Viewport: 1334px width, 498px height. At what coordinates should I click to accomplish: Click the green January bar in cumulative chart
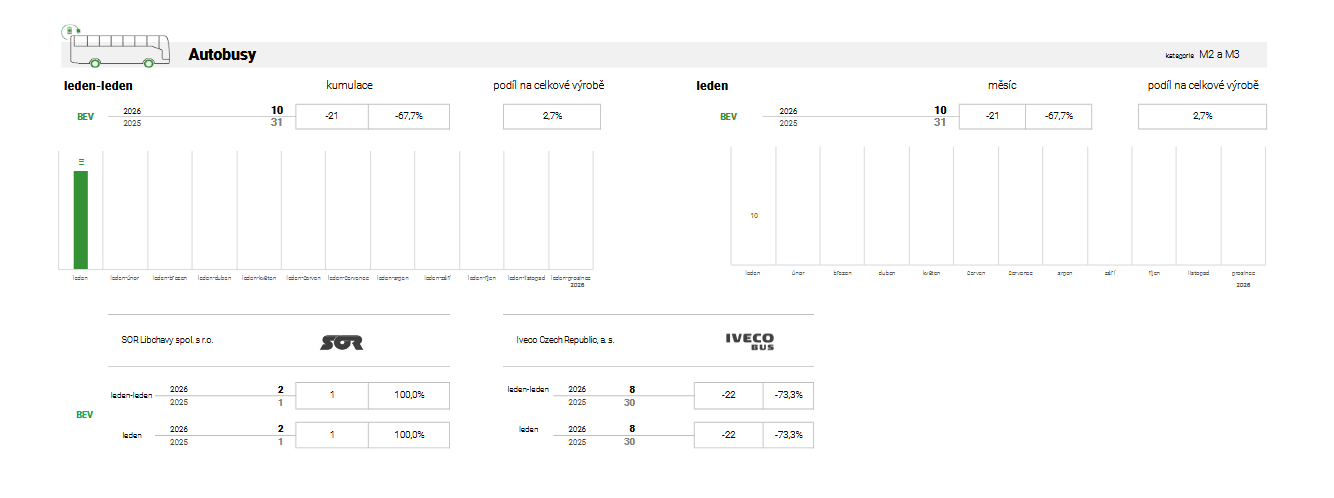81,219
